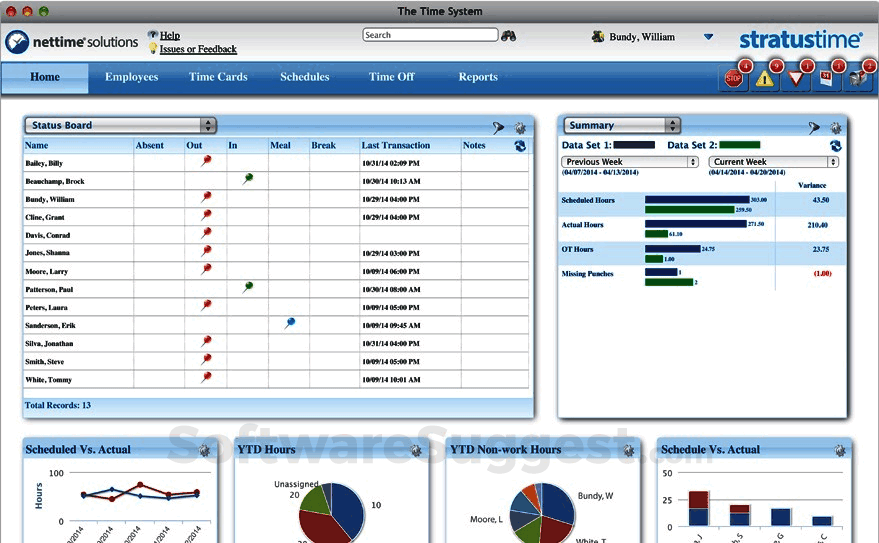Open the STOP sign alerts icon

pos(733,78)
